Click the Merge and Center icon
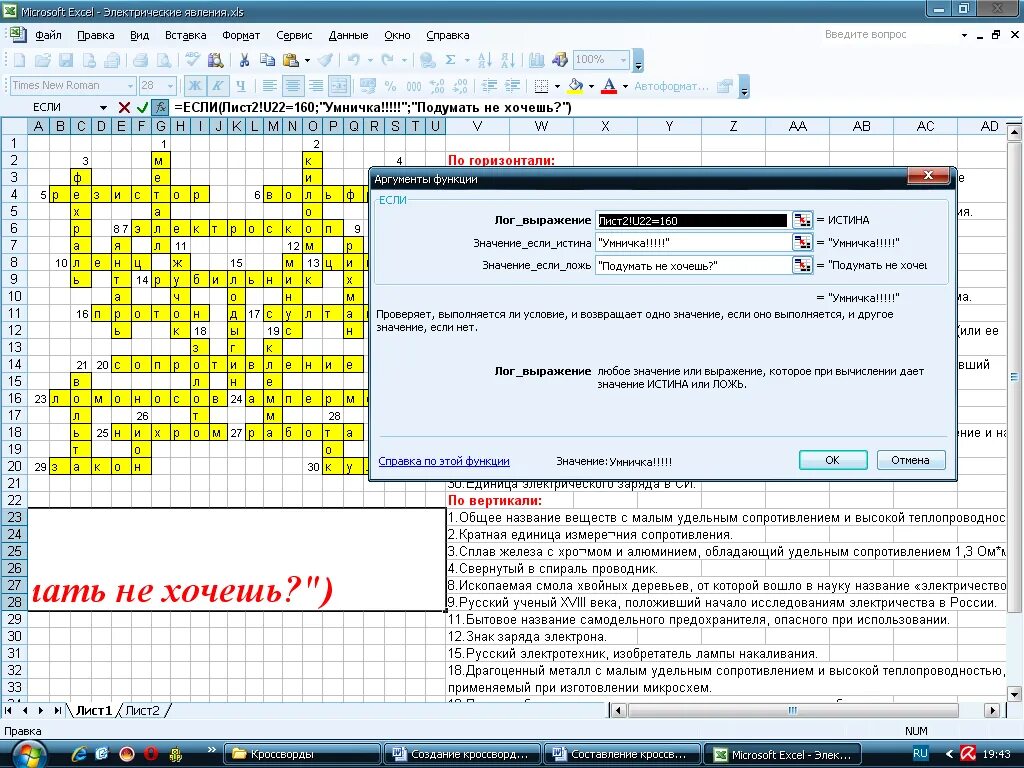This screenshot has width=1024, height=768. click(x=339, y=86)
